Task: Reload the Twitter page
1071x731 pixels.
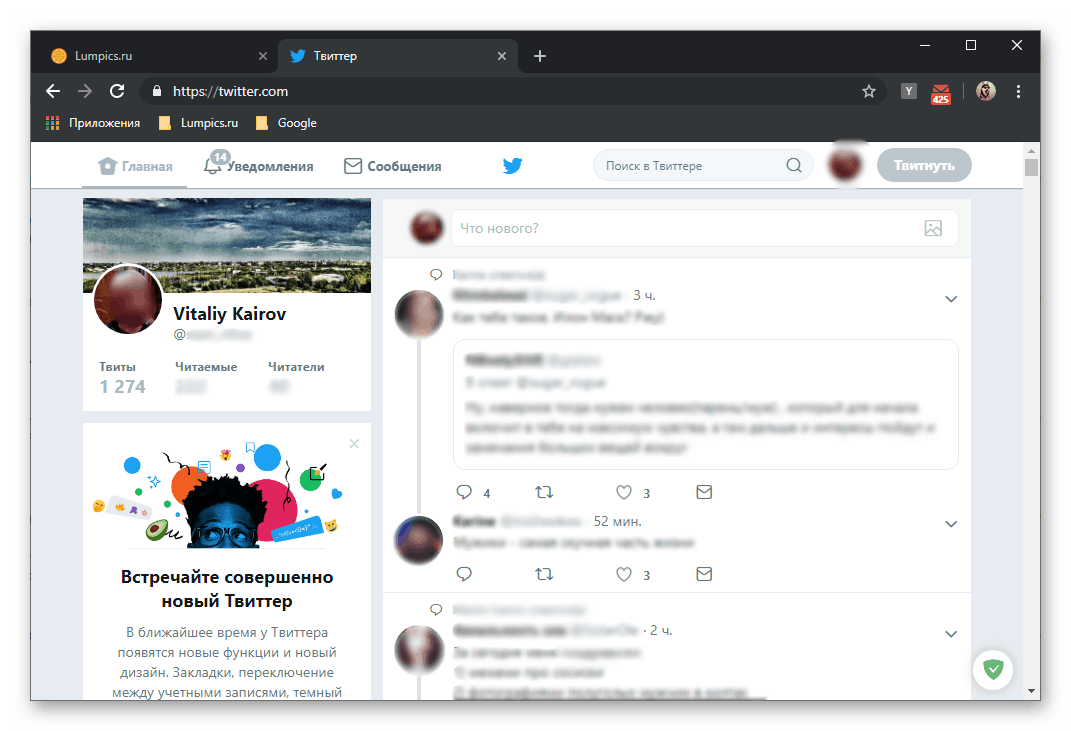Action: (x=117, y=91)
